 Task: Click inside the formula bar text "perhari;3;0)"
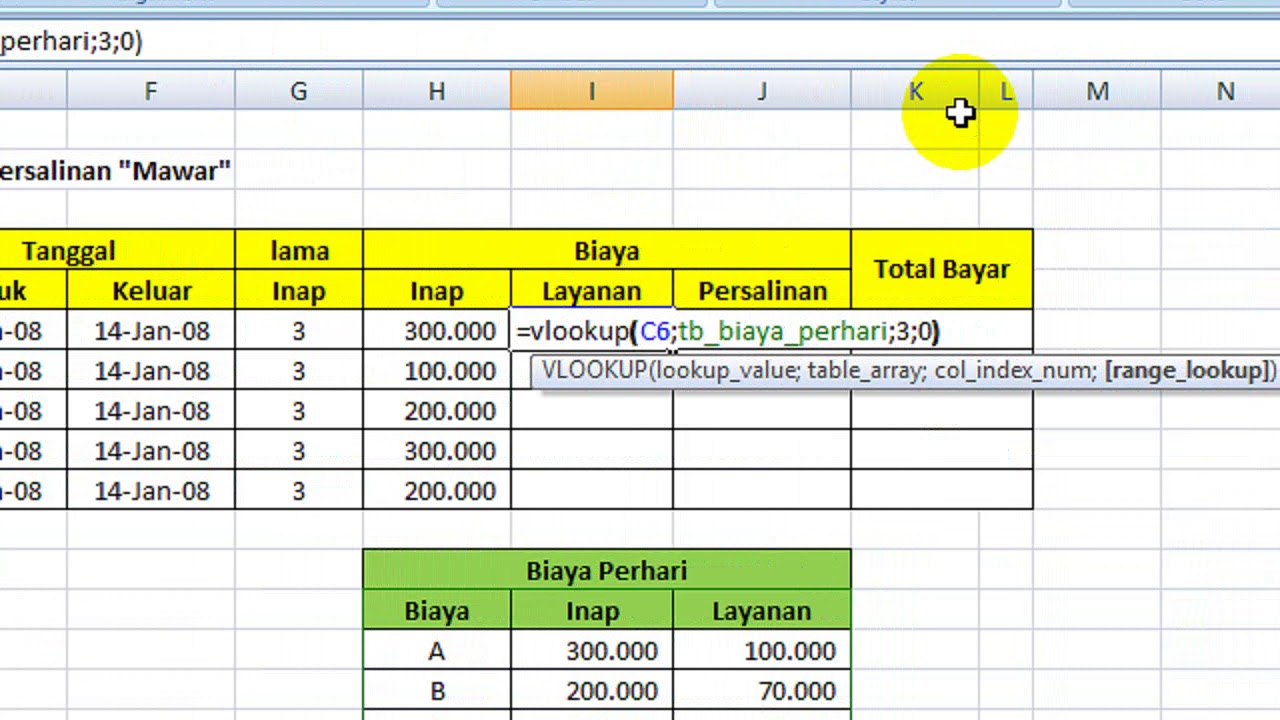71,42
